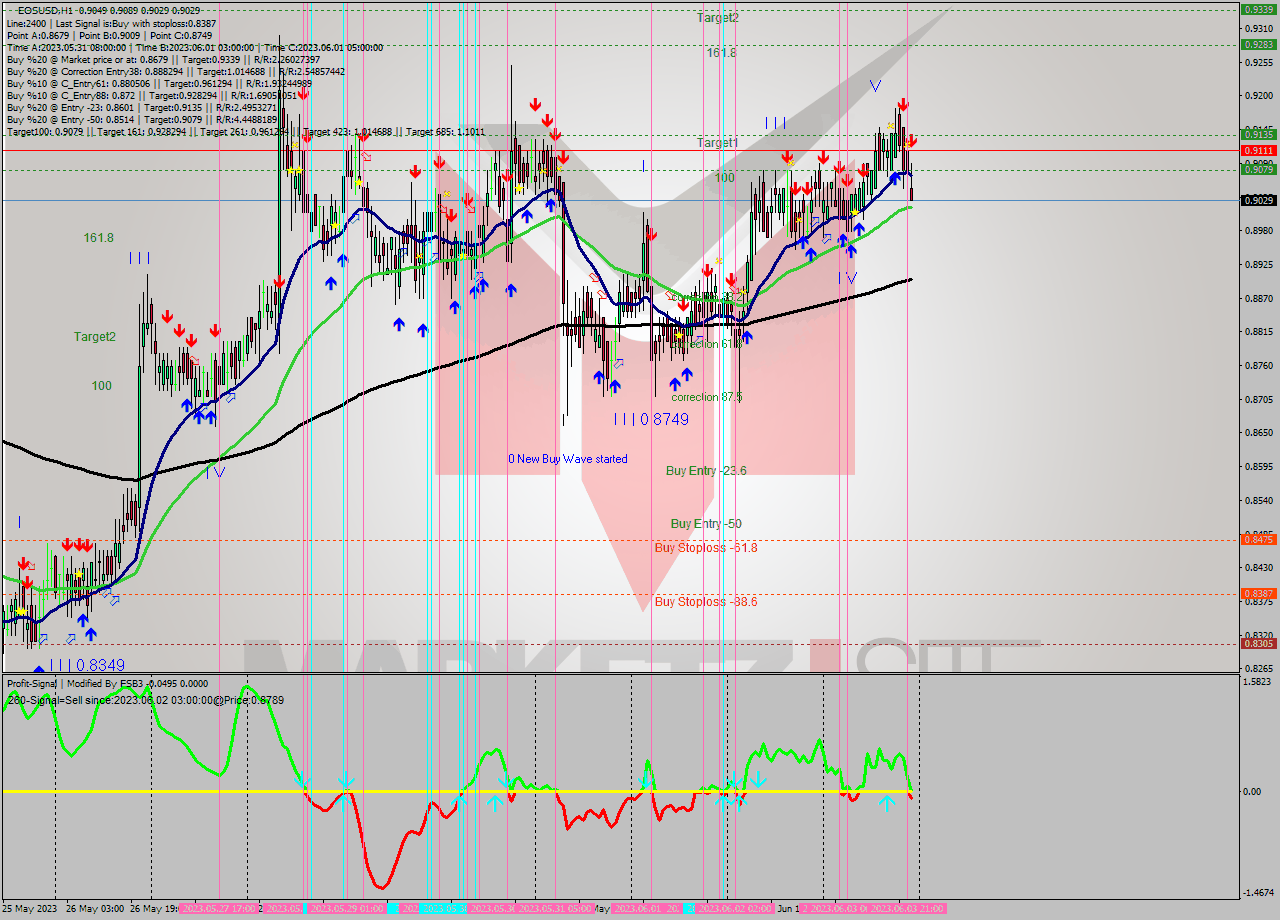
Task: Click the orange 0.8387 price label
Action: coord(1257,593)
